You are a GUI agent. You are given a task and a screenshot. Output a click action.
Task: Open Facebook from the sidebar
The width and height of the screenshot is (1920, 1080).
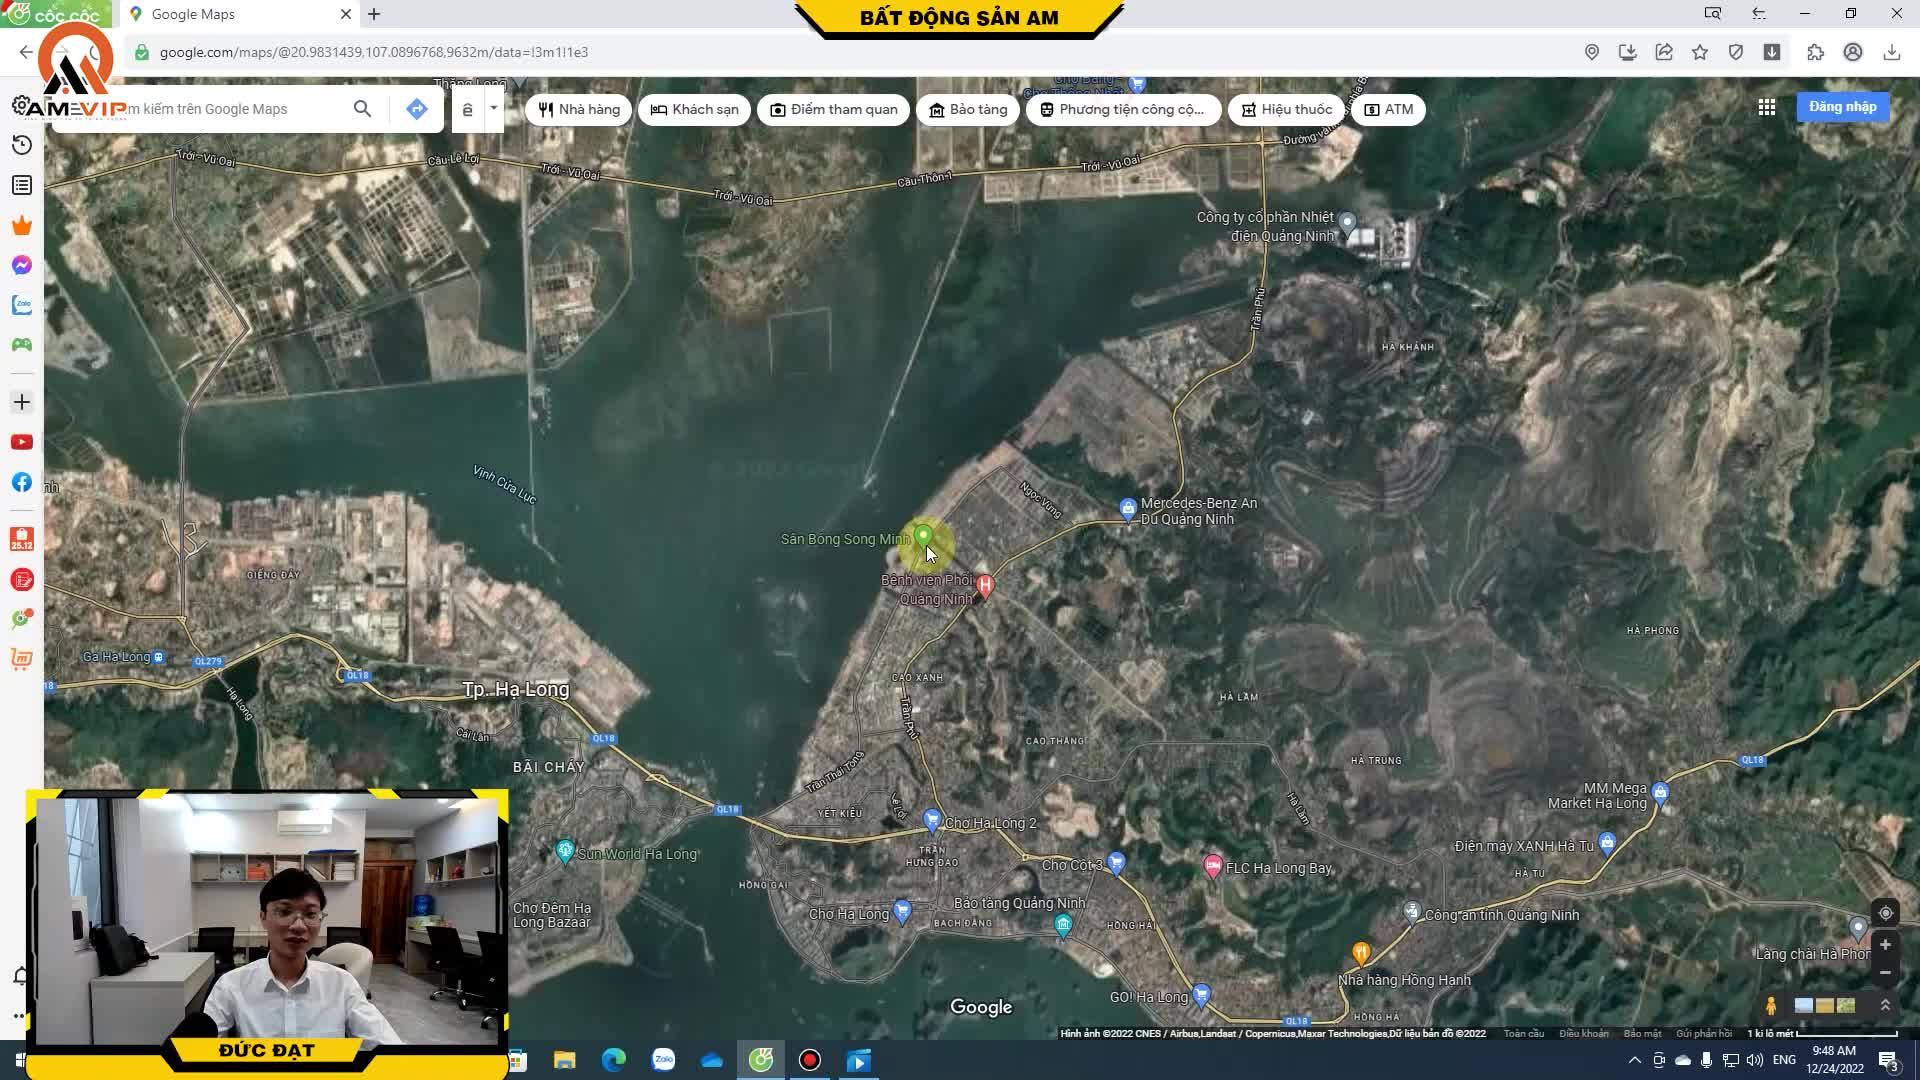coord(22,482)
